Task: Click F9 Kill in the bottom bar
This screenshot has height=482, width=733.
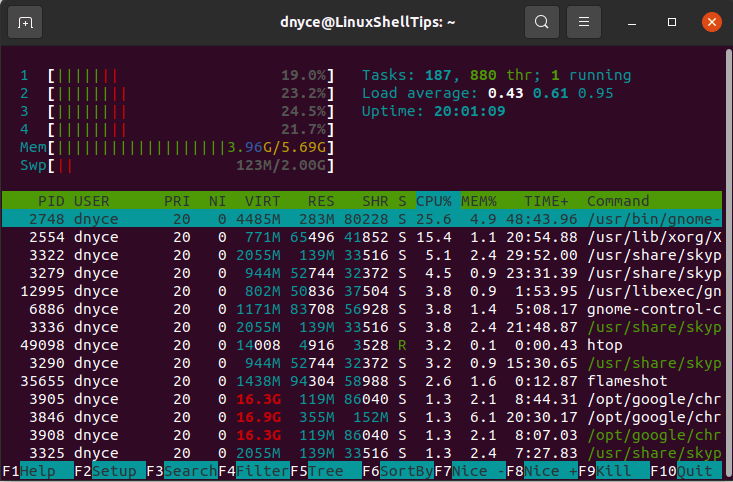Action: 614,471
